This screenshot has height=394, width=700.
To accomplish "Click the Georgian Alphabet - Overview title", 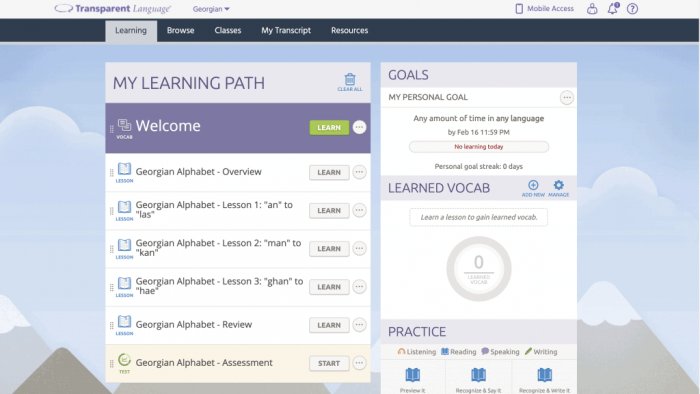I will coord(199,172).
